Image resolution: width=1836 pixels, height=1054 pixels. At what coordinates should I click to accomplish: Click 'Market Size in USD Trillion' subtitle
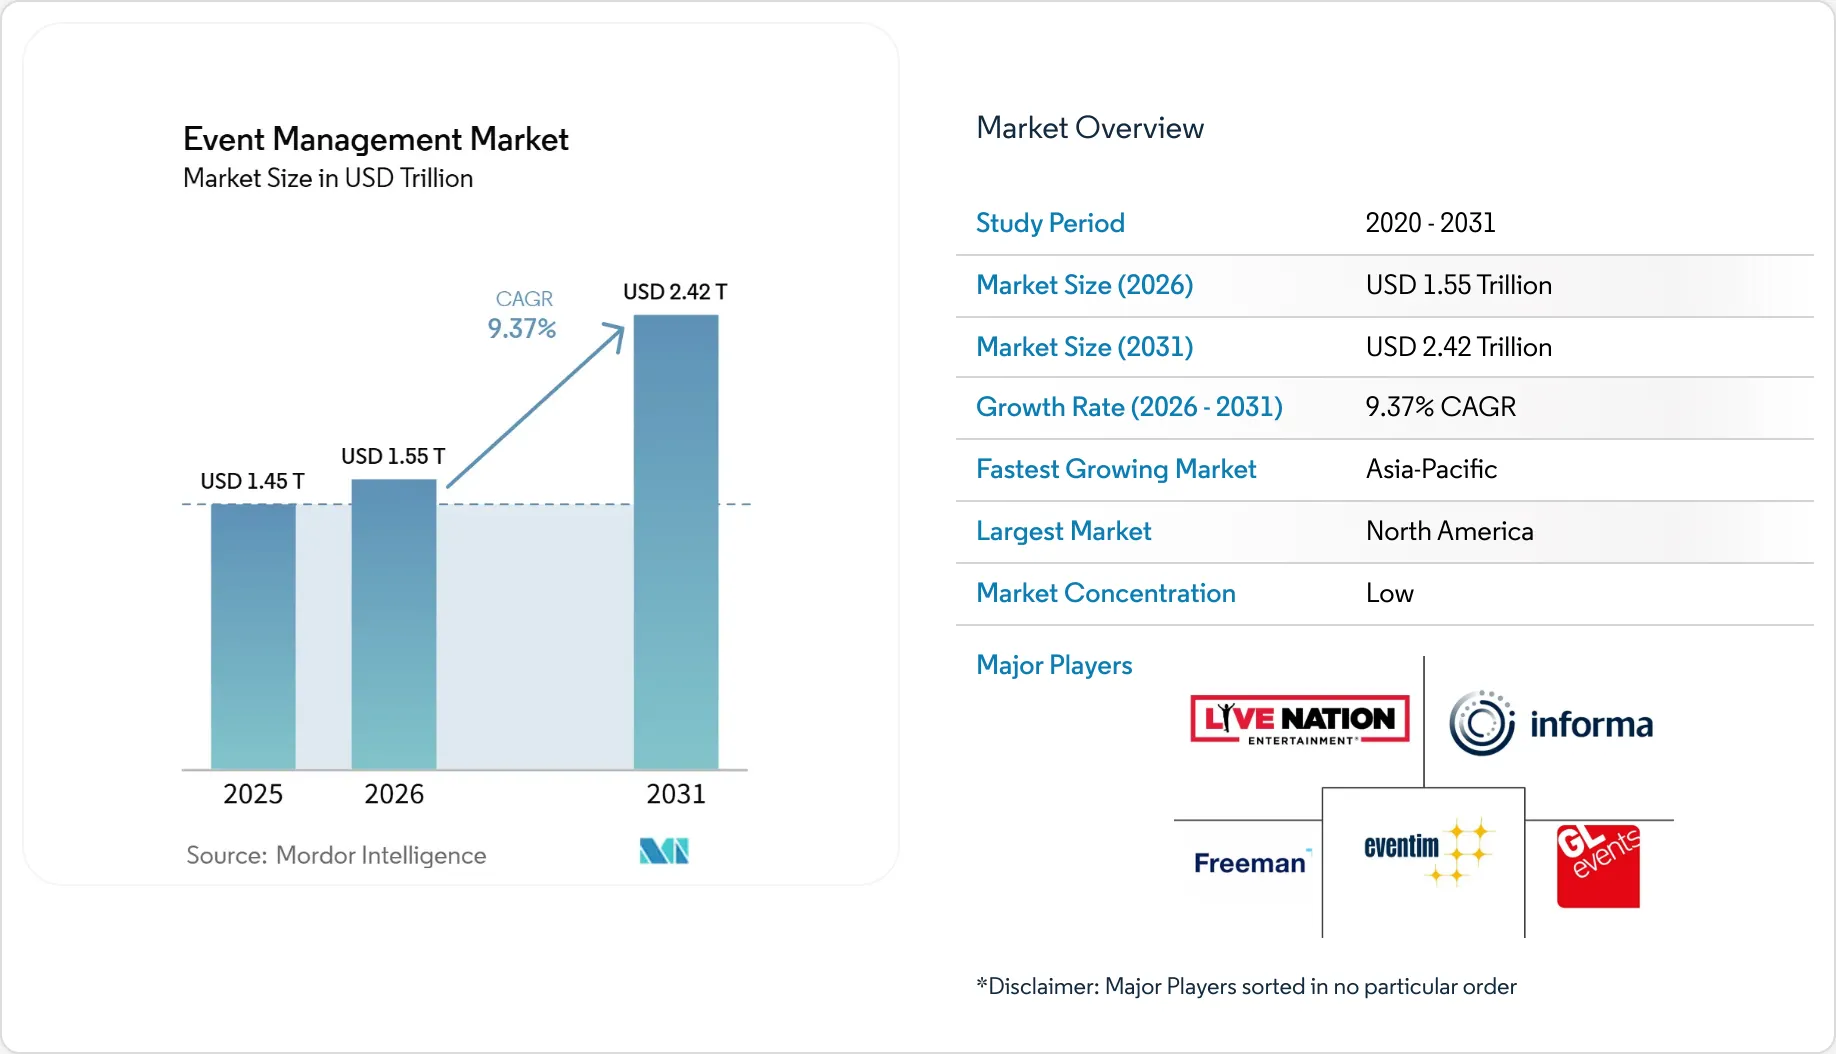[328, 178]
